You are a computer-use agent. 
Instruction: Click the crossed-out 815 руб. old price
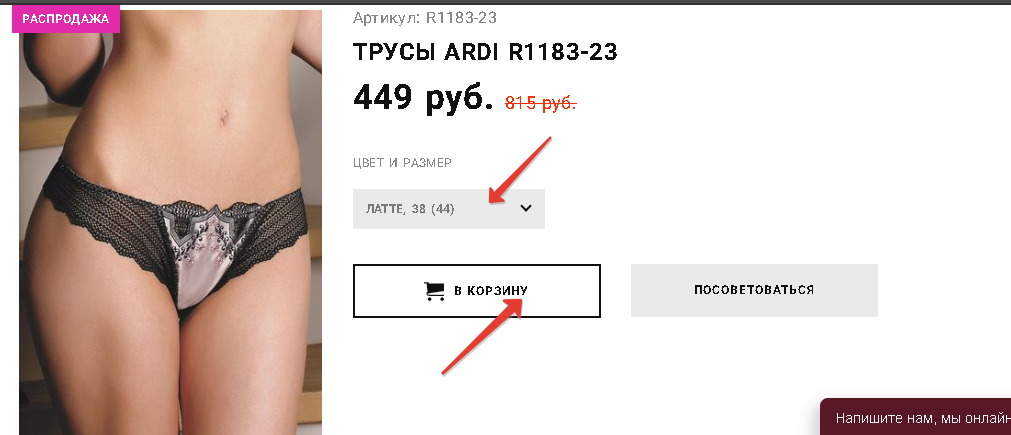point(540,103)
